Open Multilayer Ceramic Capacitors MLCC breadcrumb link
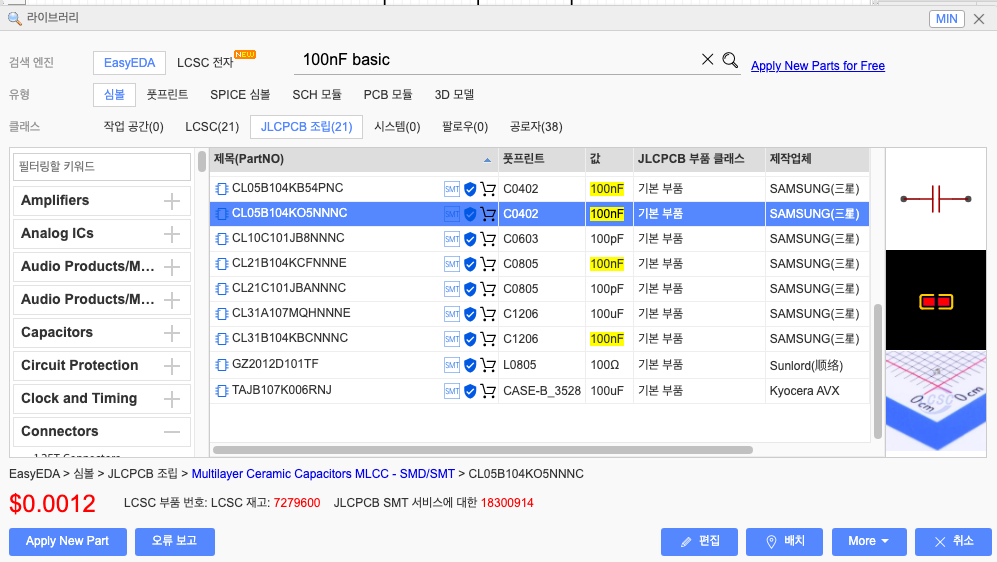This screenshot has width=997, height=562. pyautogui.click(x=323, y=474)
